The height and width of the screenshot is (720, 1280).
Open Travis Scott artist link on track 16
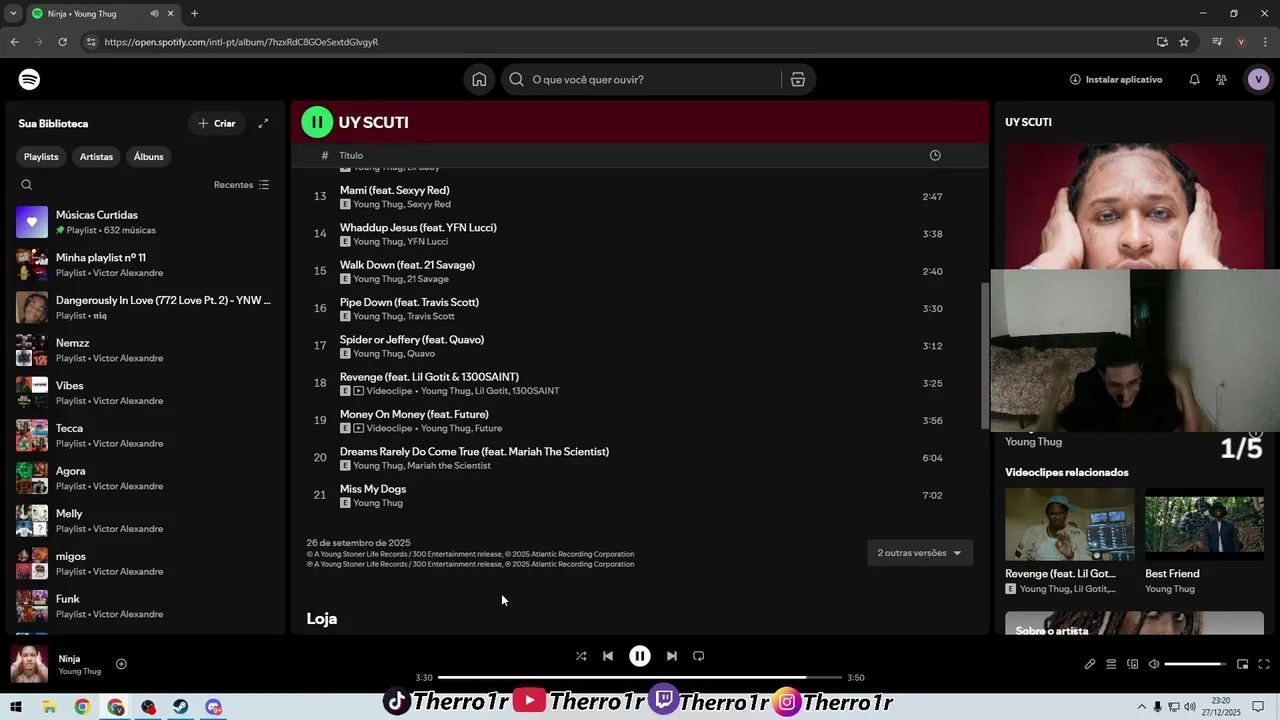pos(430,316)
